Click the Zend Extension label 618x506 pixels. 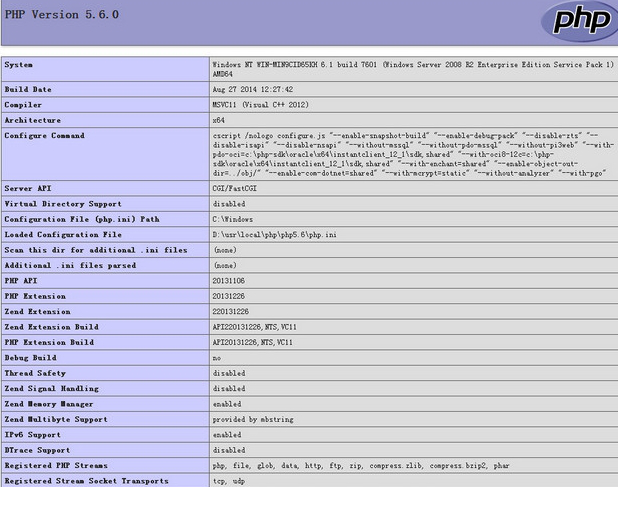pos(37,311)
